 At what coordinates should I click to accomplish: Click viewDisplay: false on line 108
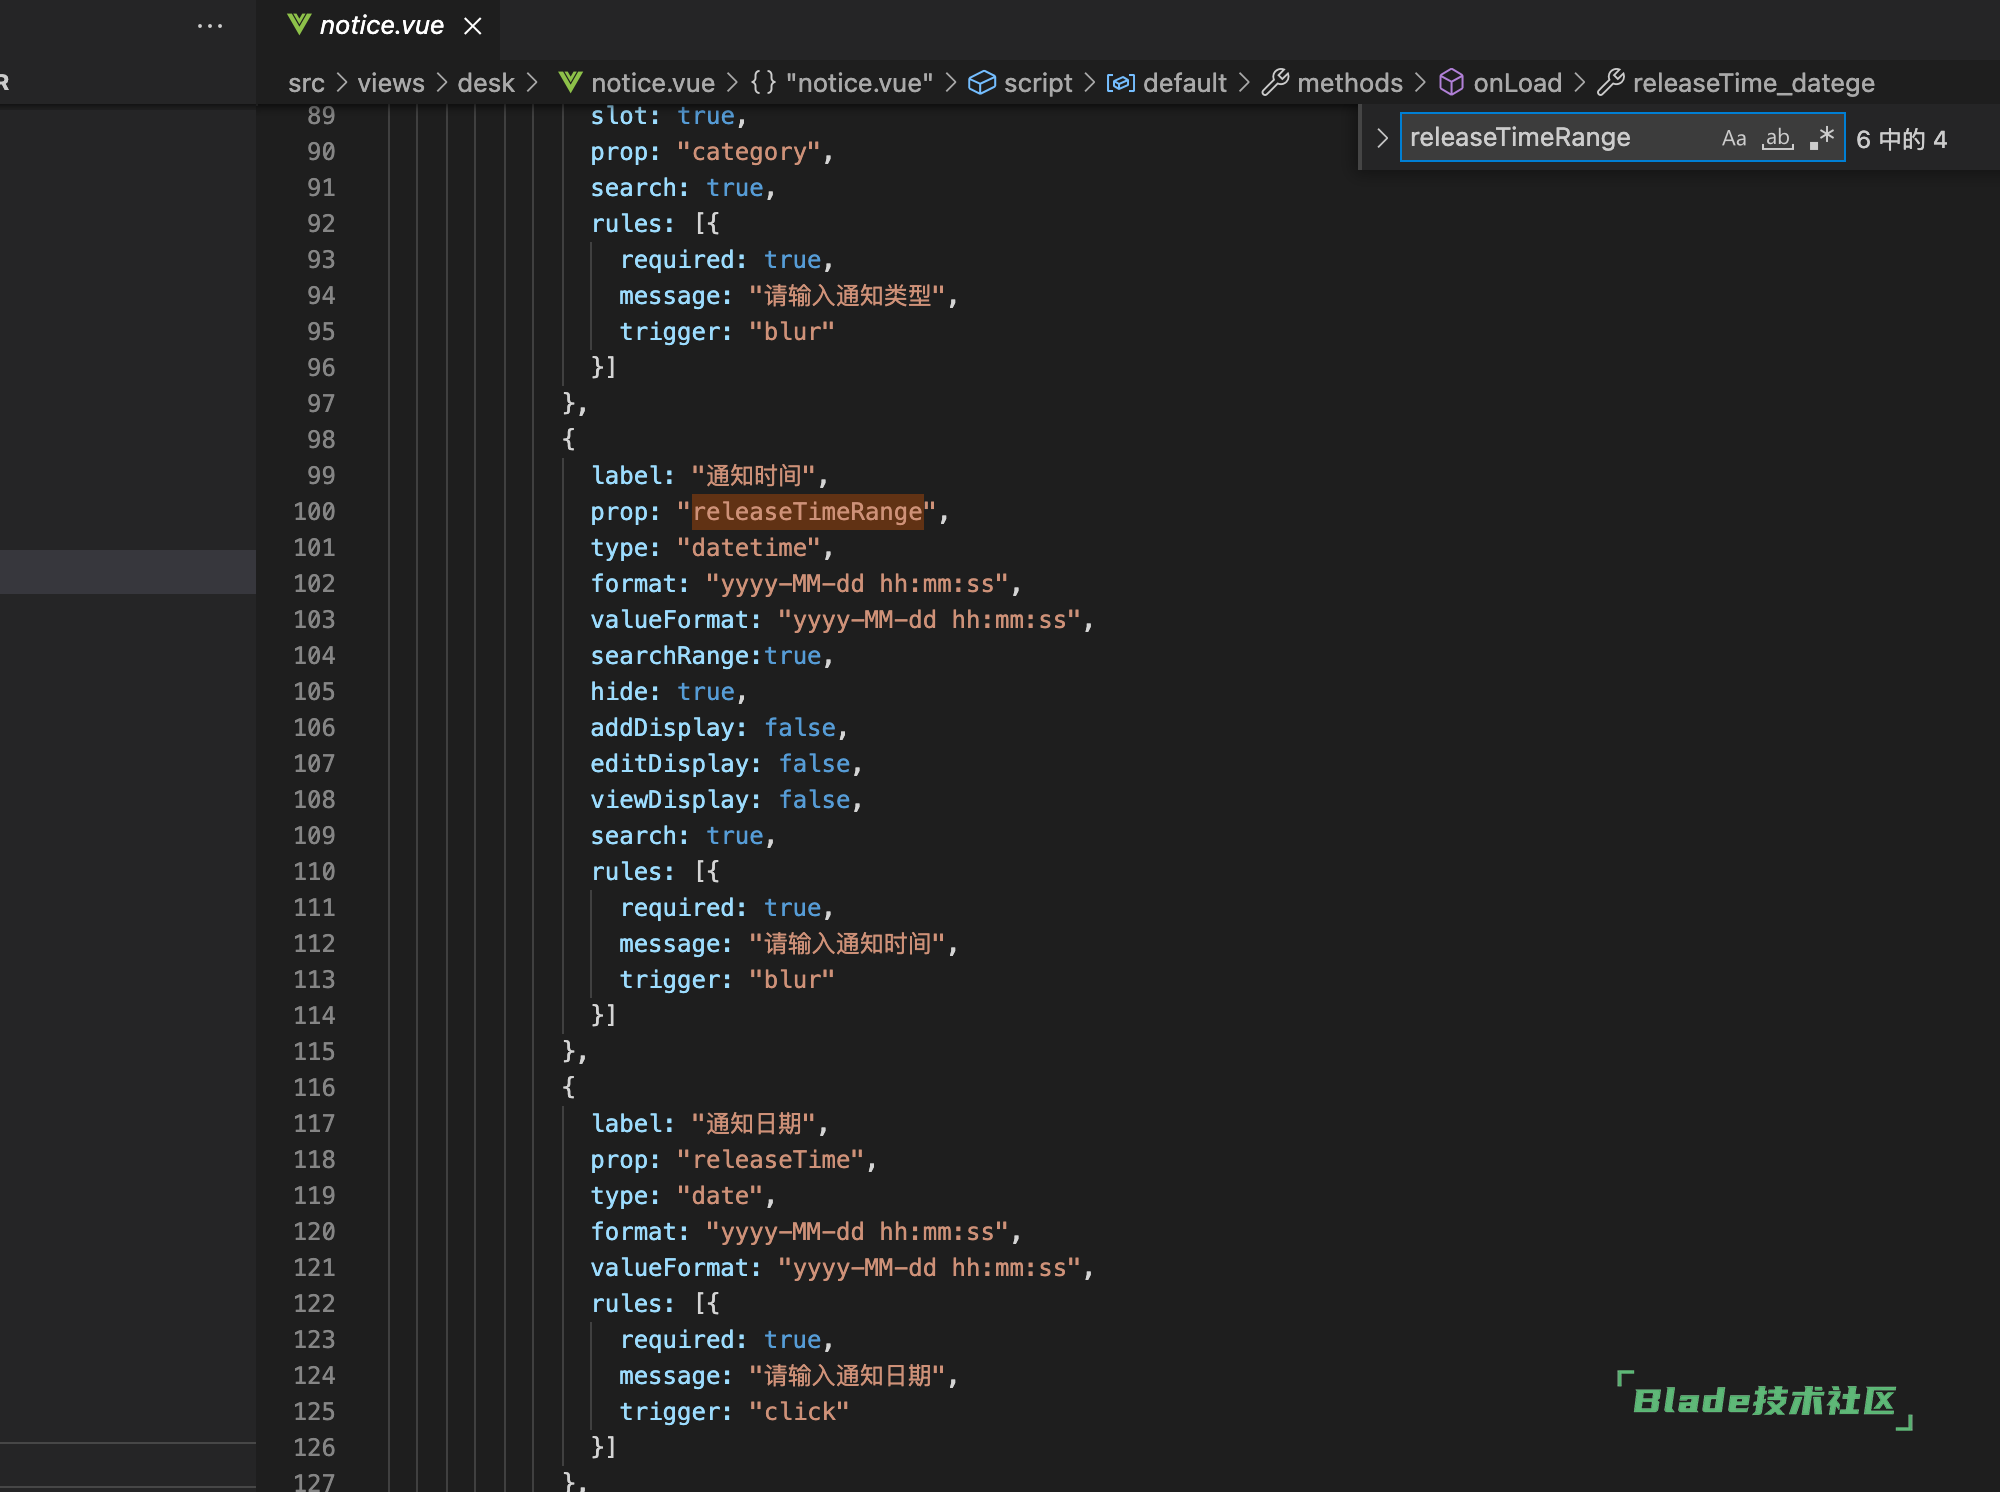click(720, 800)
